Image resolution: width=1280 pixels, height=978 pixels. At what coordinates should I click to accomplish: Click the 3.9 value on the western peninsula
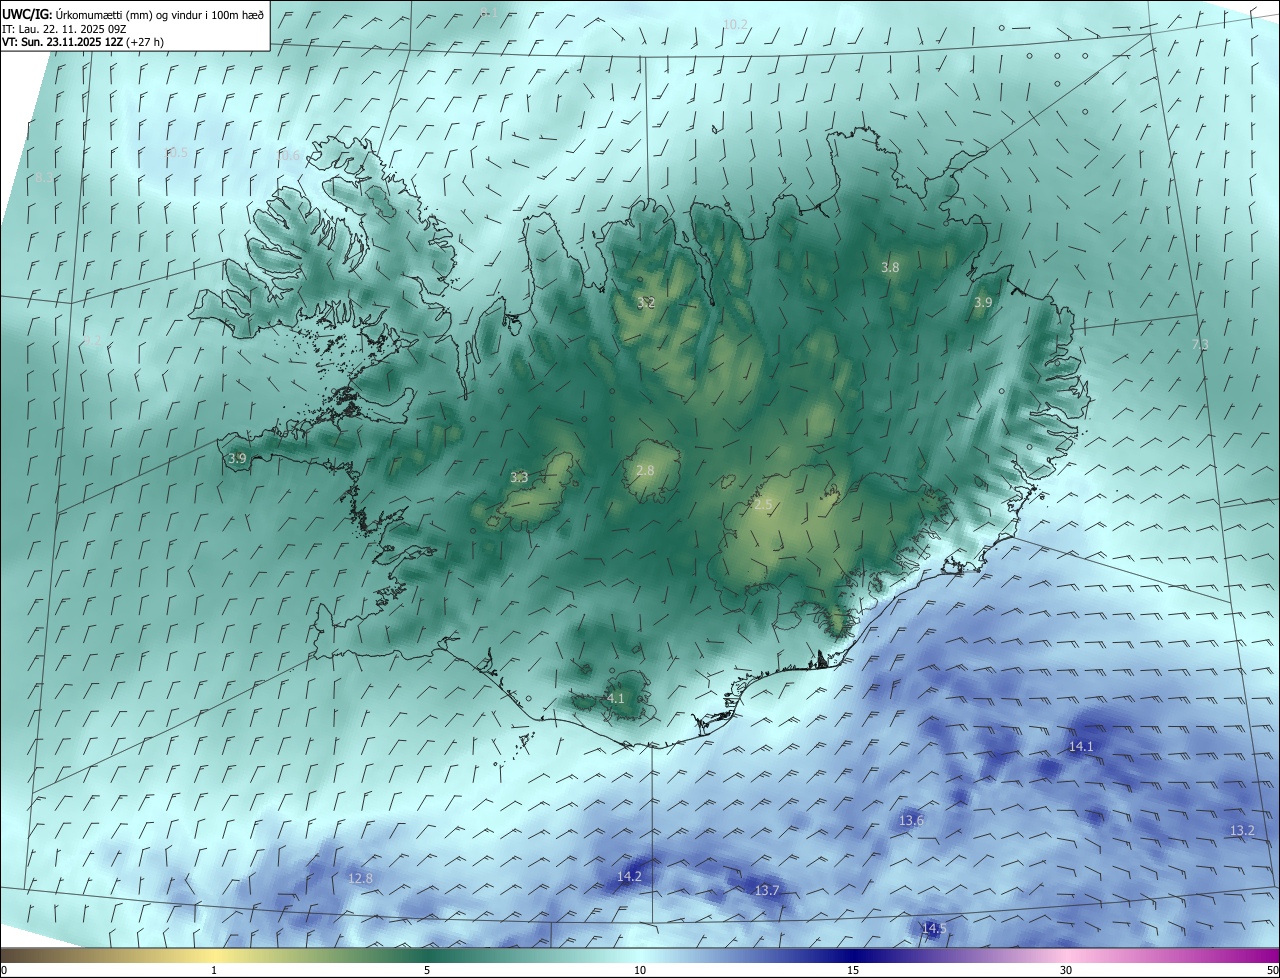click(237, 458)
